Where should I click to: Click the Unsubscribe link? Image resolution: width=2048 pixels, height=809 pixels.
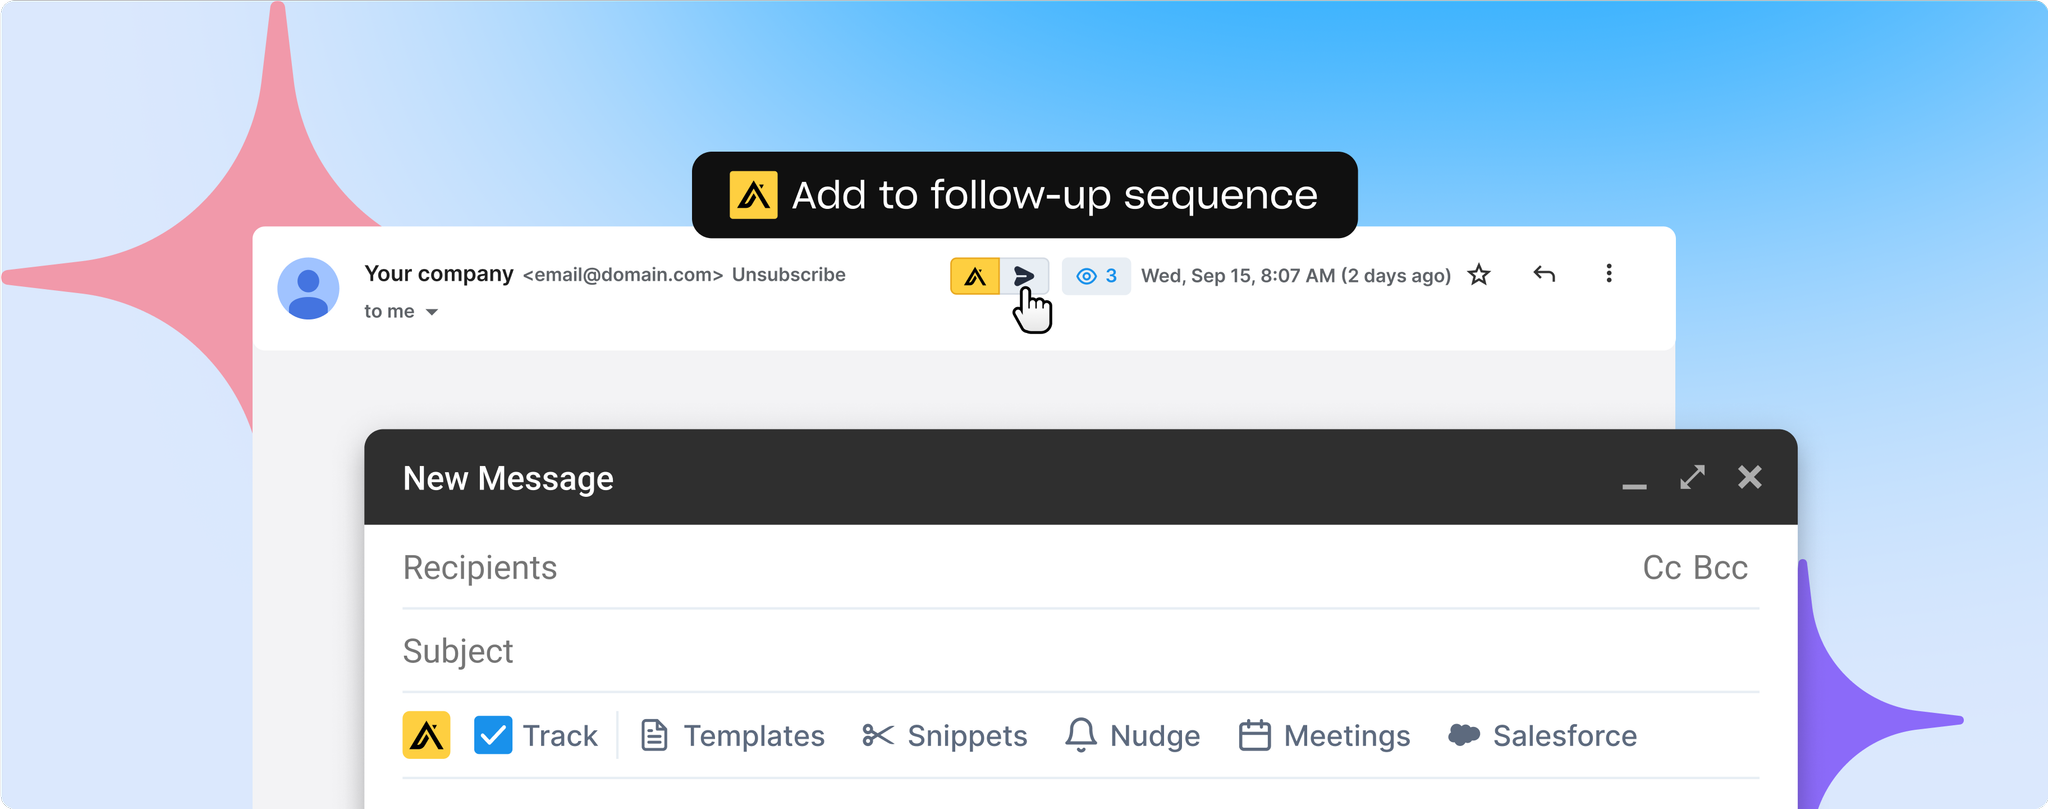pos(788,275)
